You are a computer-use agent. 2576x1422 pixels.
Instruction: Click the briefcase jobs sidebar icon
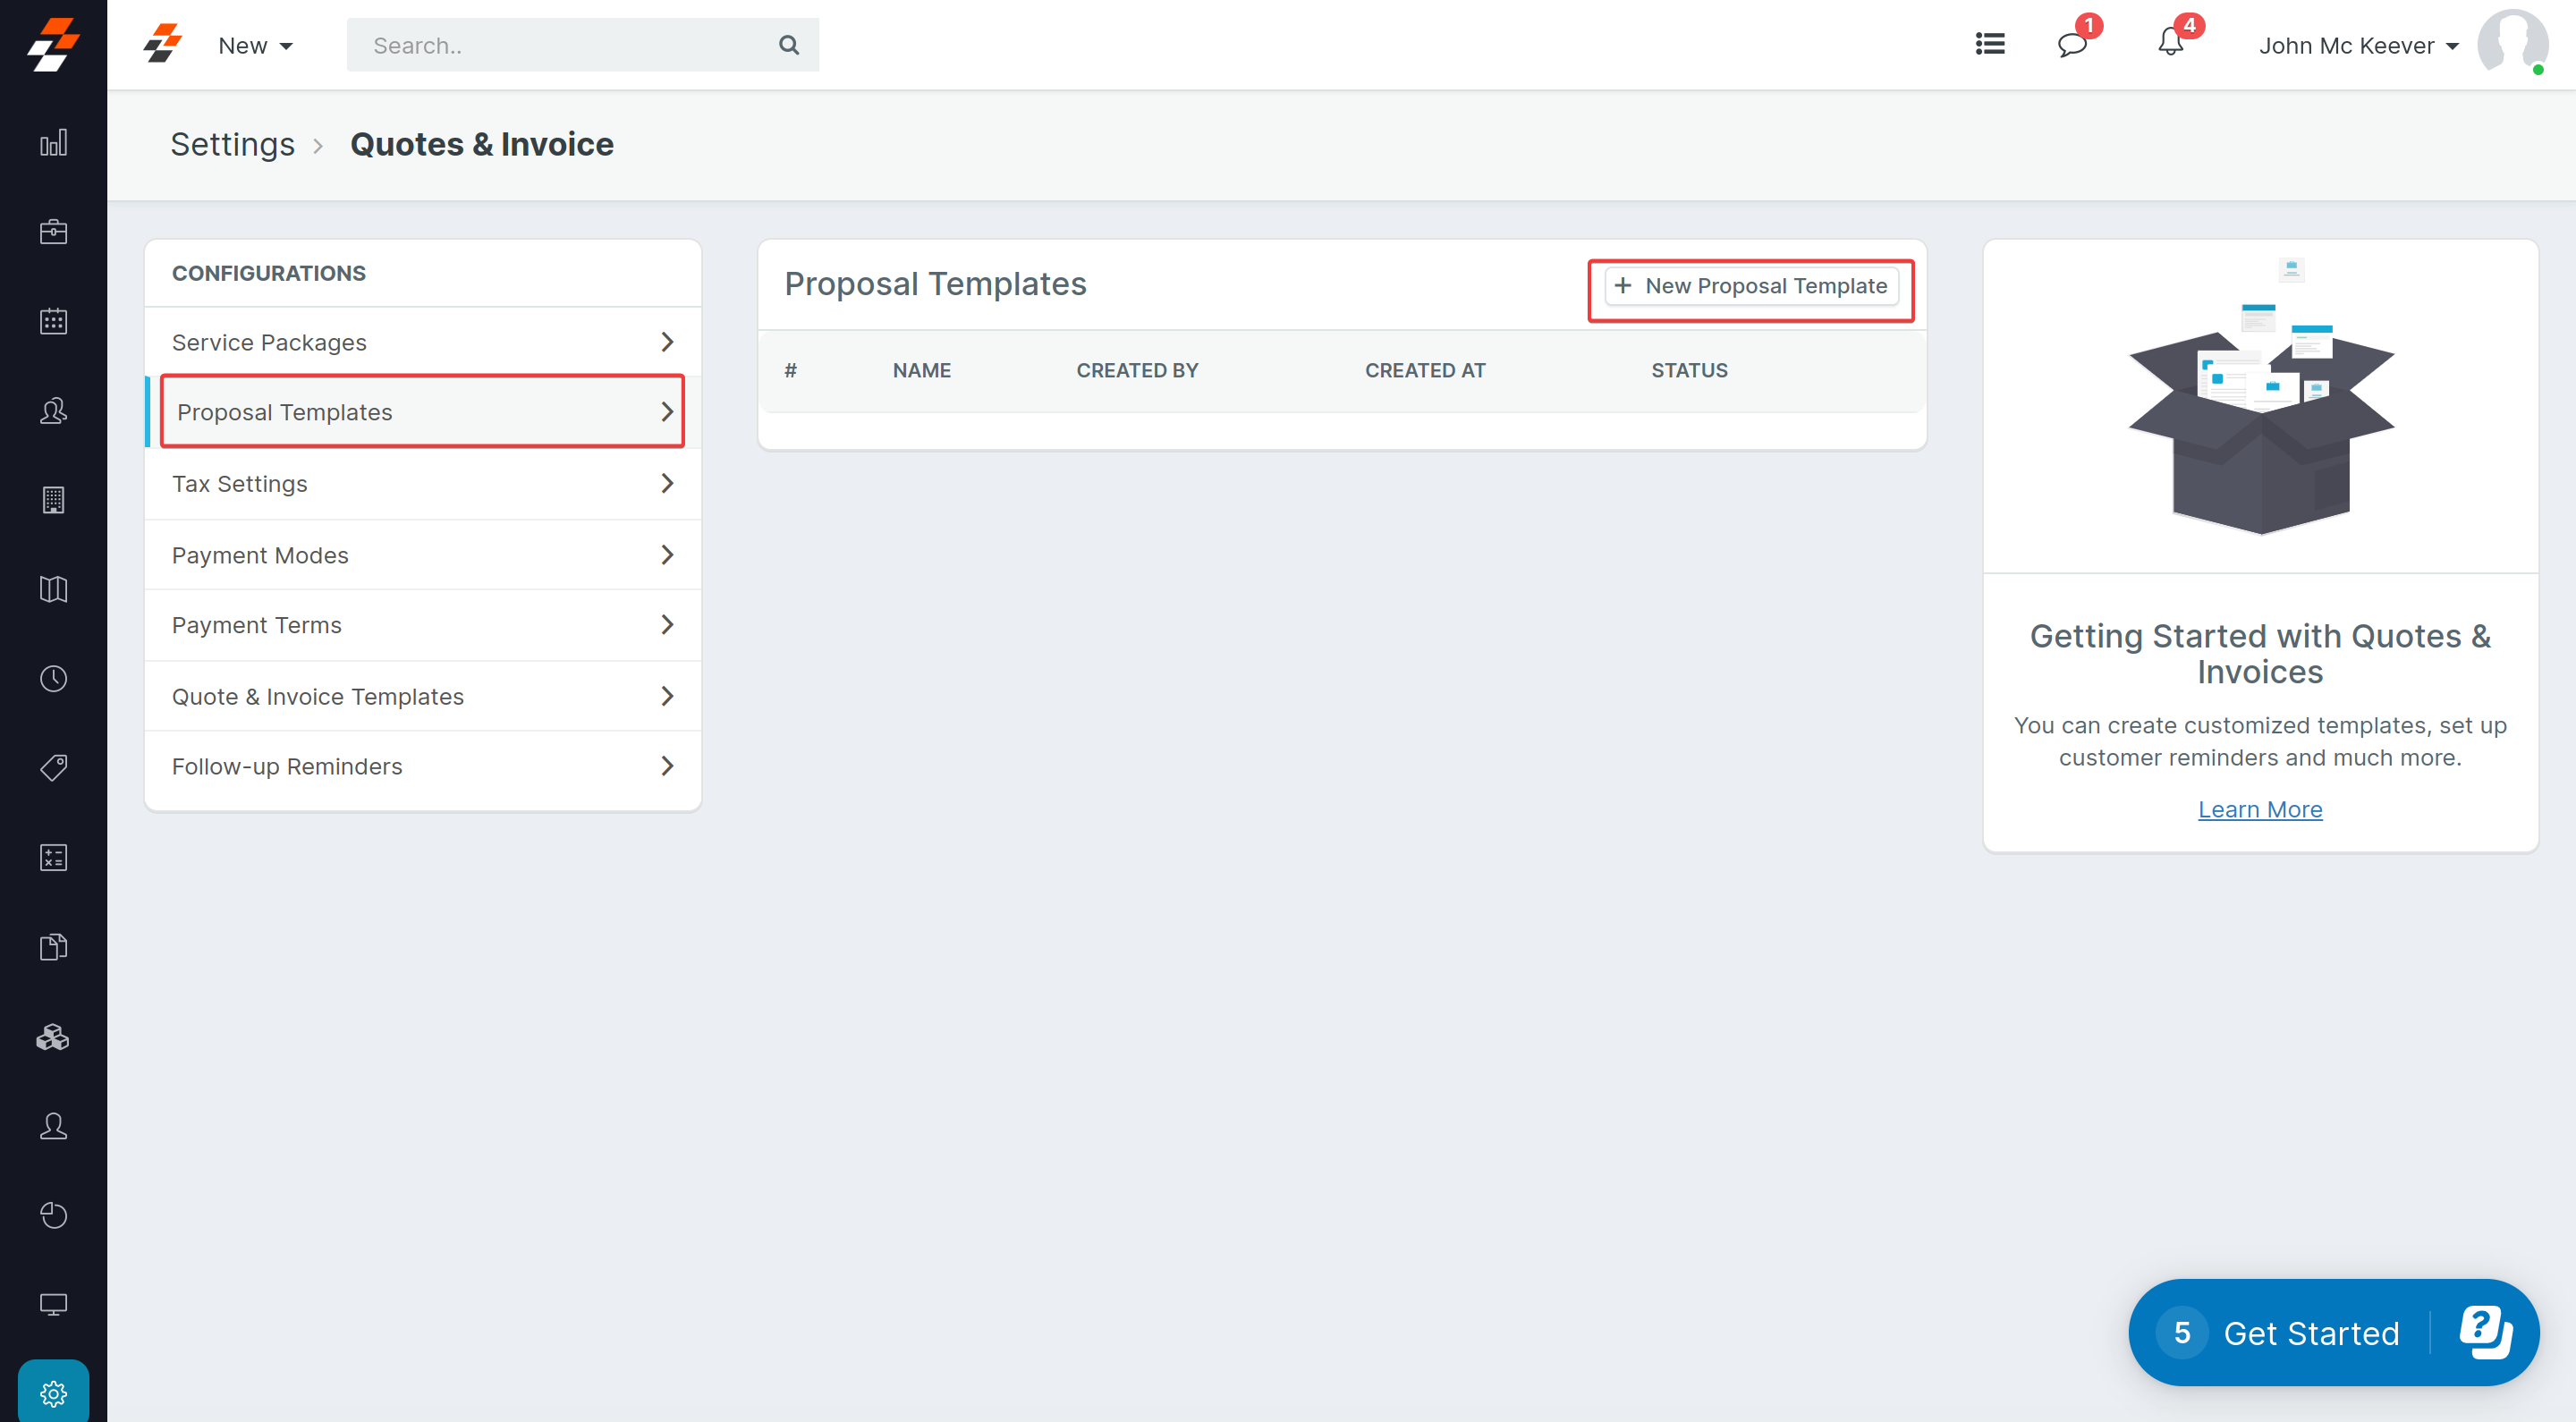[53, 232]
